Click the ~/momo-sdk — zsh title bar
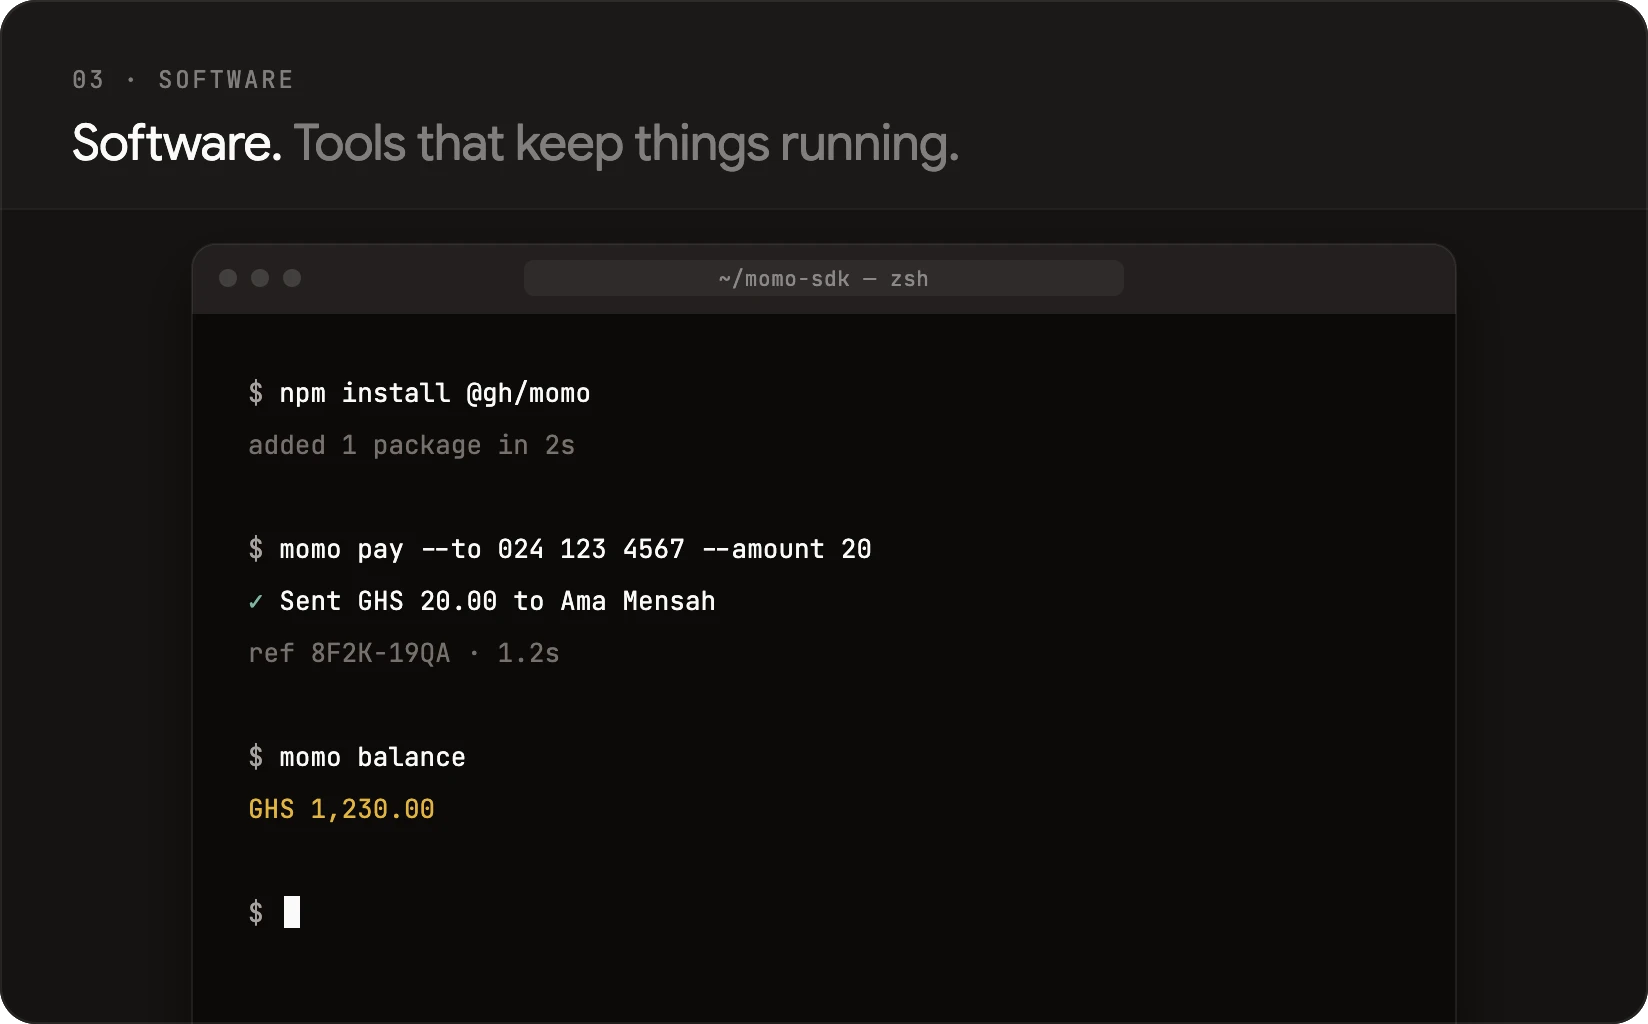 [x=824, y=278]
